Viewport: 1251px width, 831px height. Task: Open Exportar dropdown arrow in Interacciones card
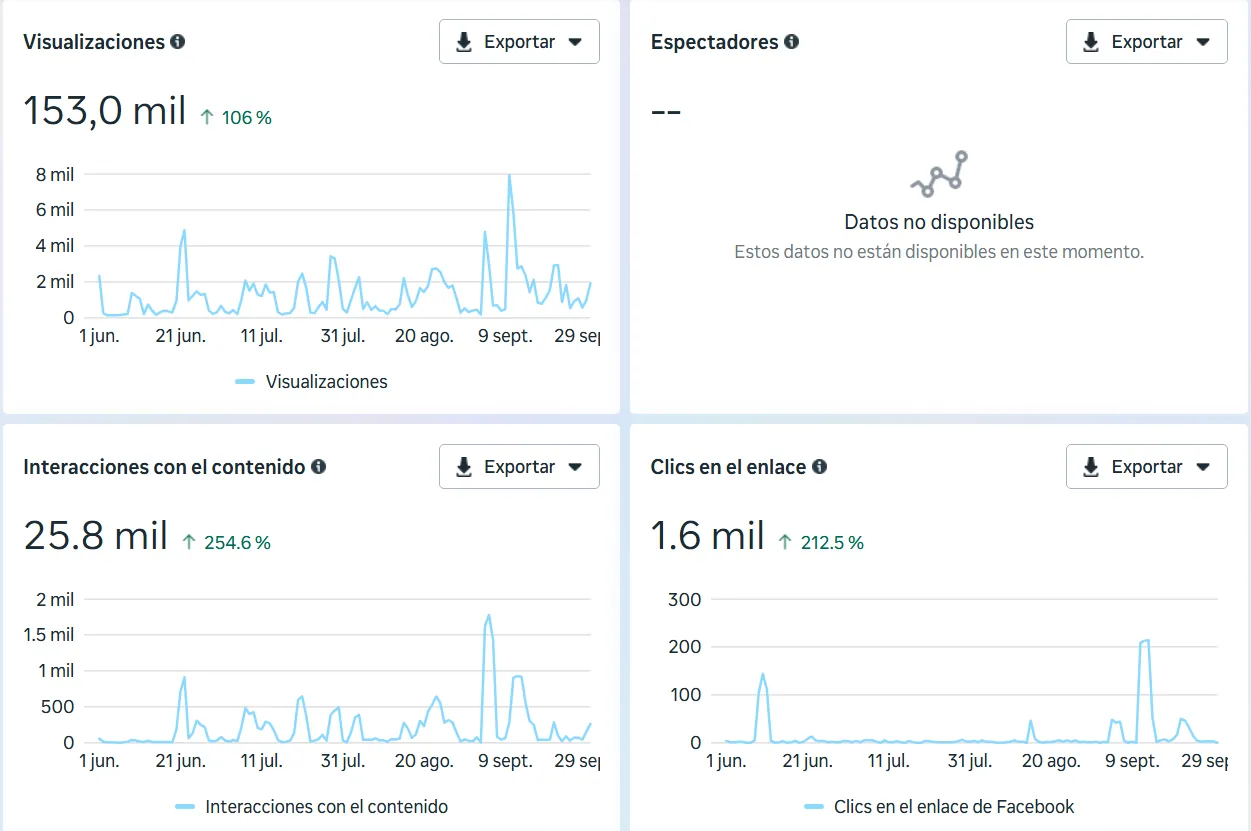pos(575,467)
